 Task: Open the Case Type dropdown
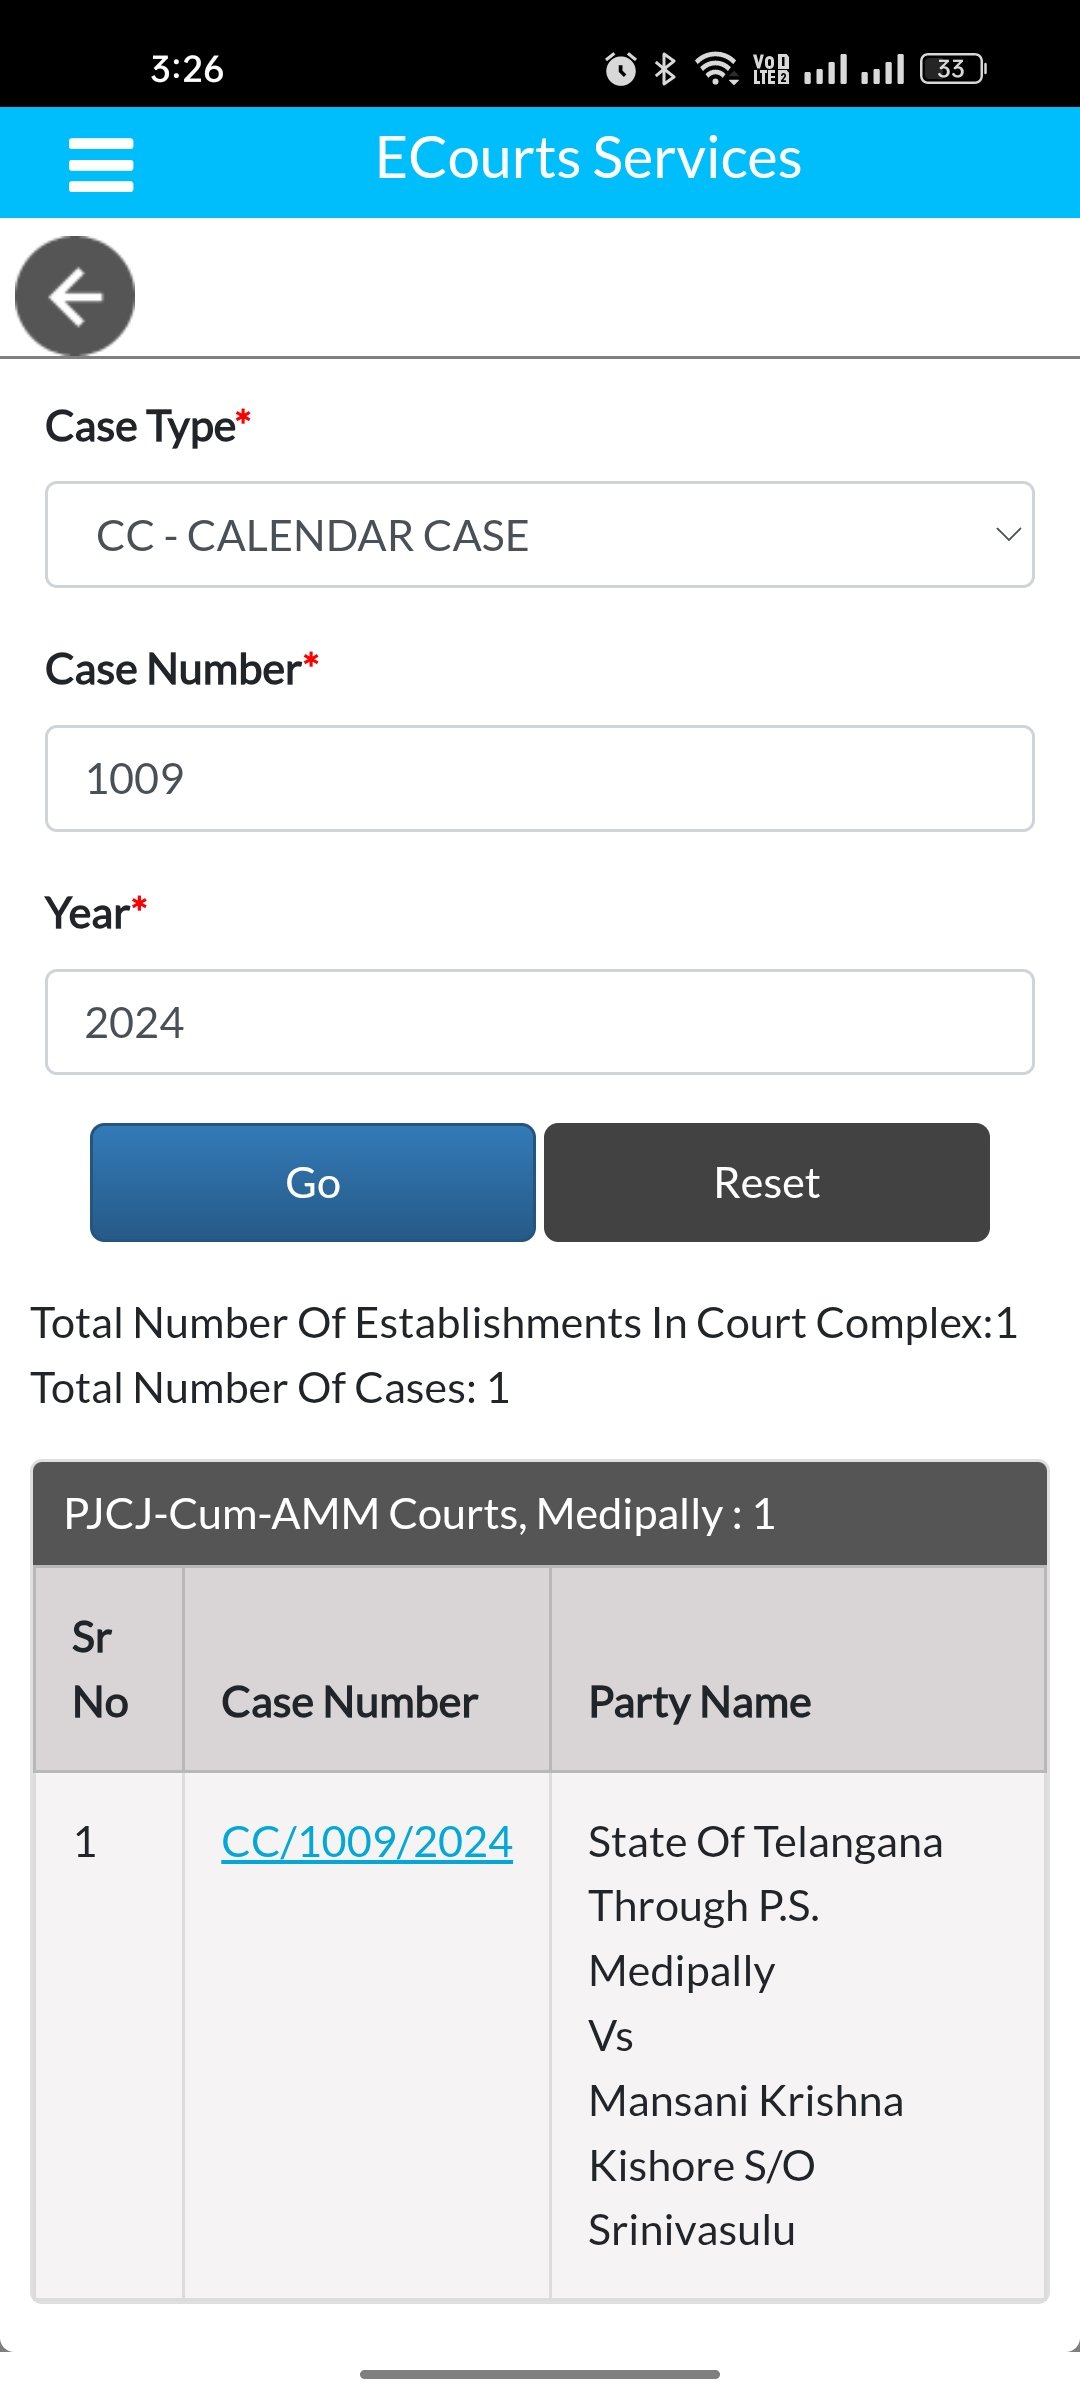pyautogui.click(x=540, y=535)
